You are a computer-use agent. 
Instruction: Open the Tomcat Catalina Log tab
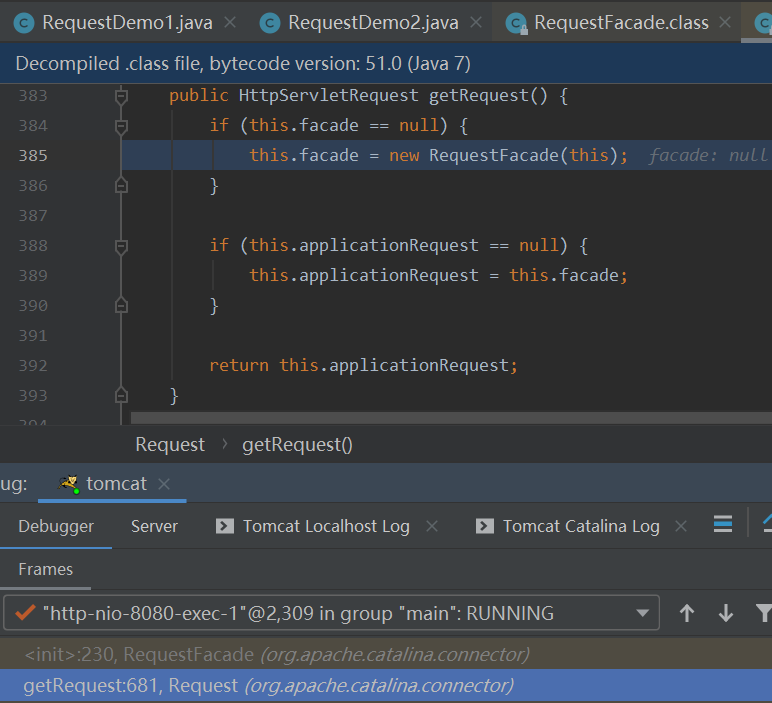[580, 526]
